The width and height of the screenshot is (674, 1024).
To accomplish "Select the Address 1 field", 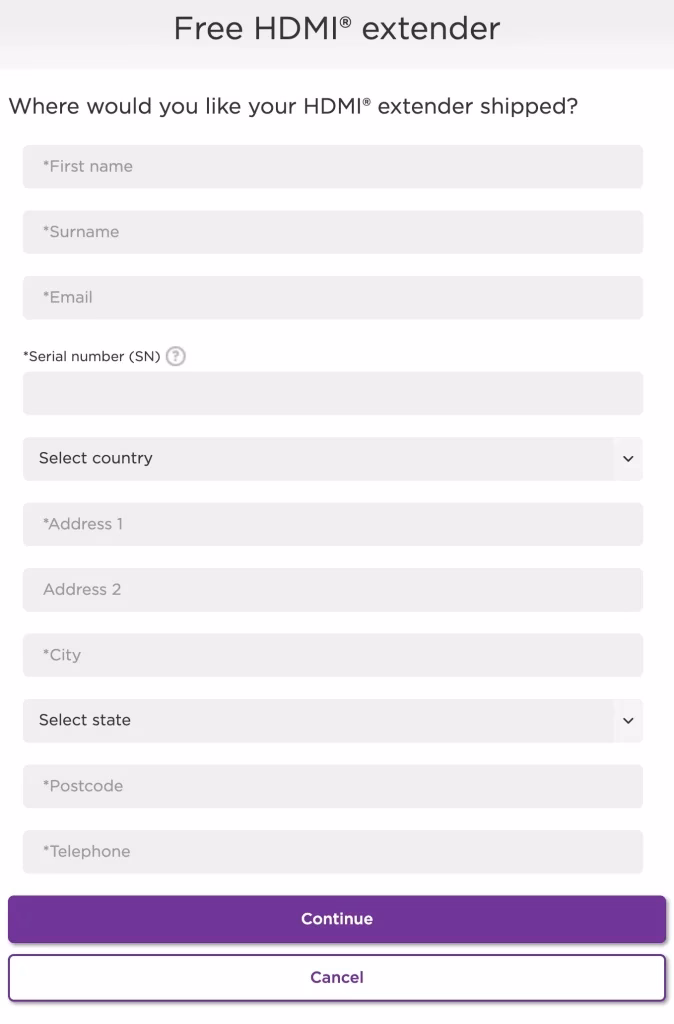I will tap(333, 524).
